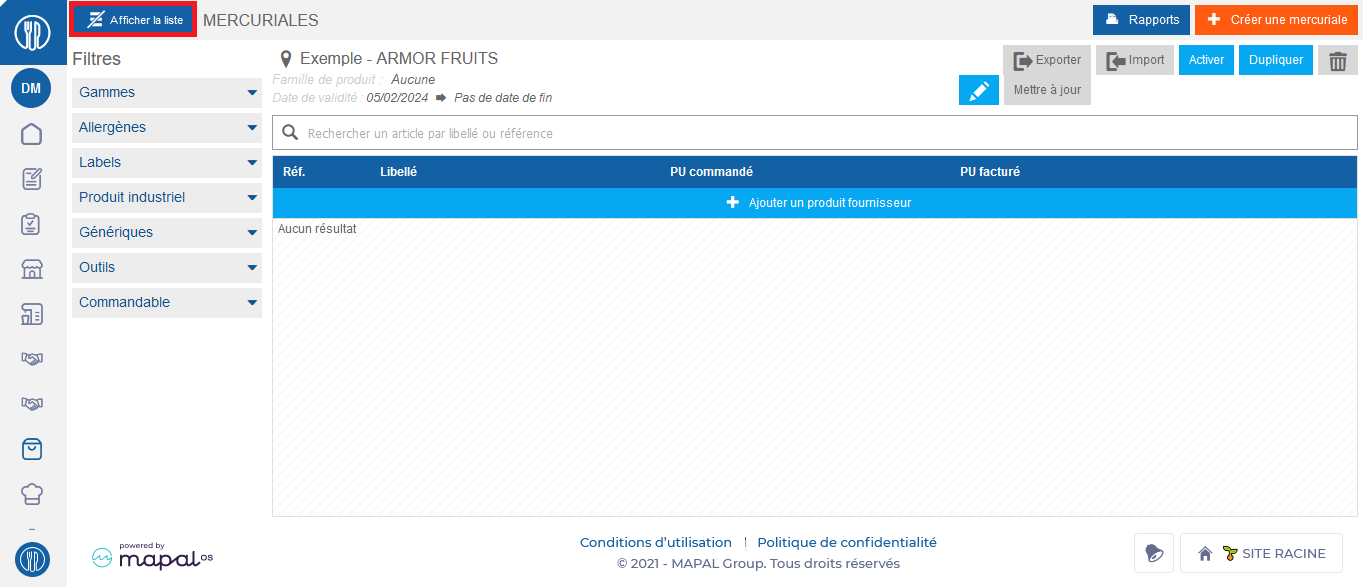Open the SITE RACINE navigation item
This screenshot has width=1363, height=587.
point(1261,552)
